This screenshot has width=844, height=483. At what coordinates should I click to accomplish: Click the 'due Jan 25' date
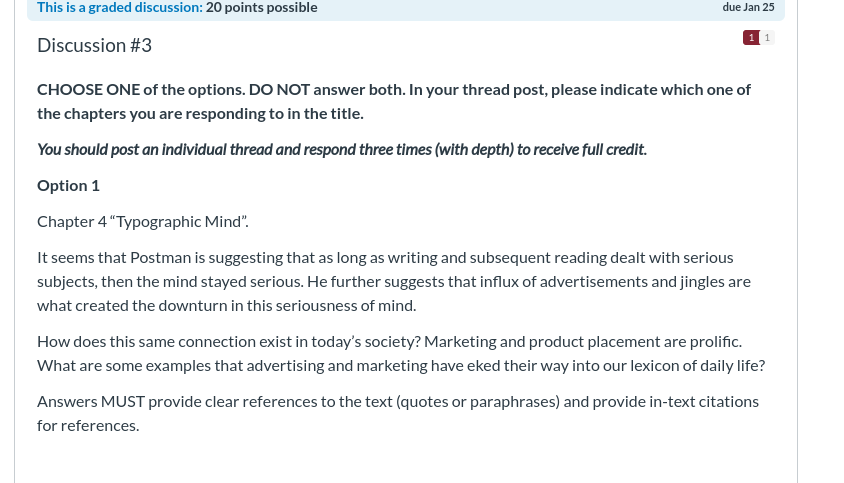coord(748,8)
